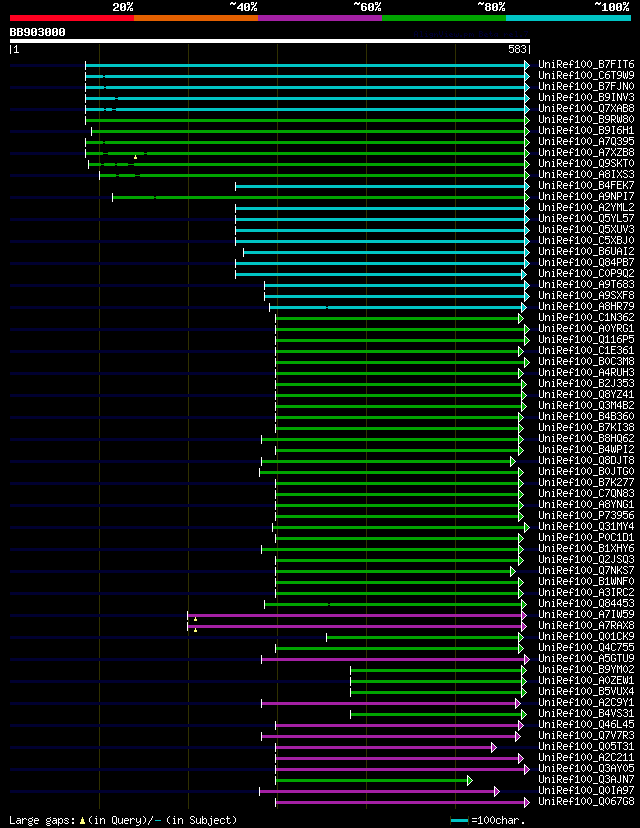
Task: Click the cyan ~100% legend color segment
Action: click(568, 18)
